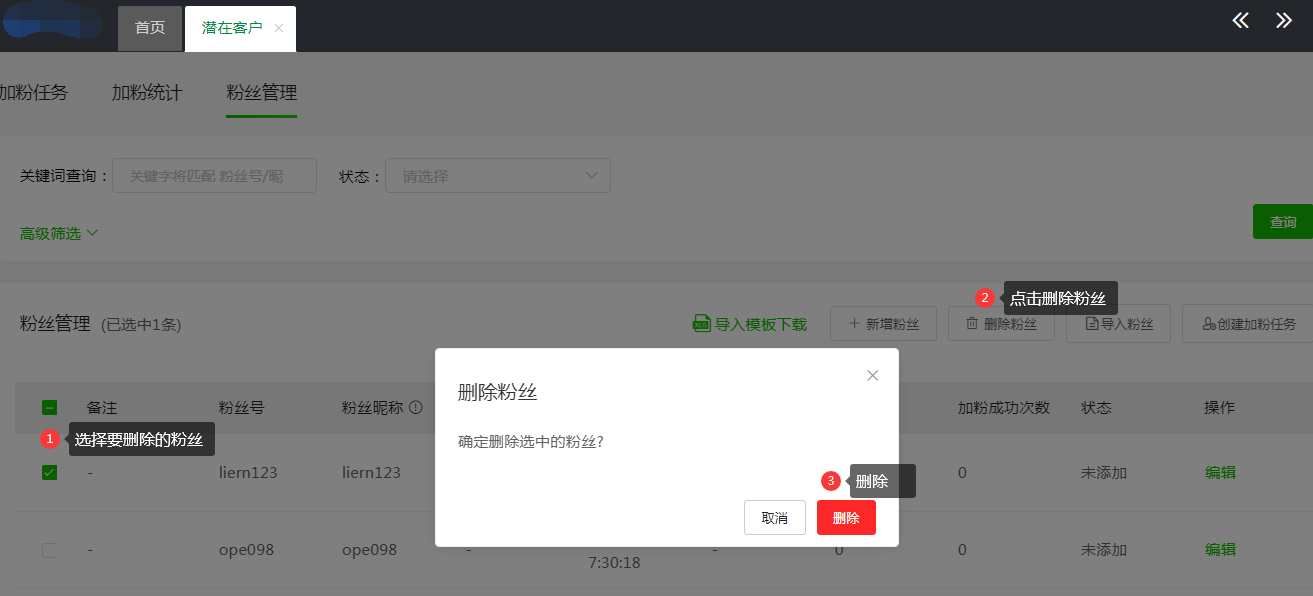This screenshot has height=596, width=1313.
Task: Click the 导入模板下载 download link
Action: coord(750,324)
